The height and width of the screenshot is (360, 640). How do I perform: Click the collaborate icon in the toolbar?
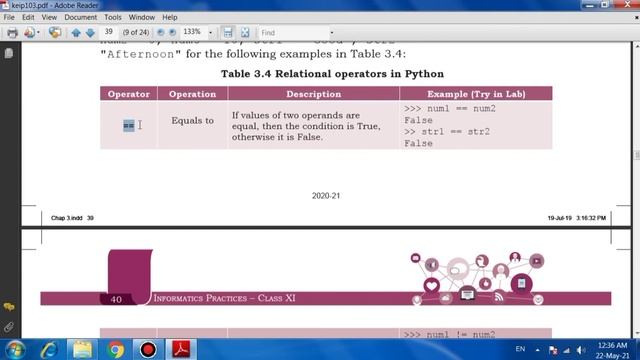[x=55, y=32]
